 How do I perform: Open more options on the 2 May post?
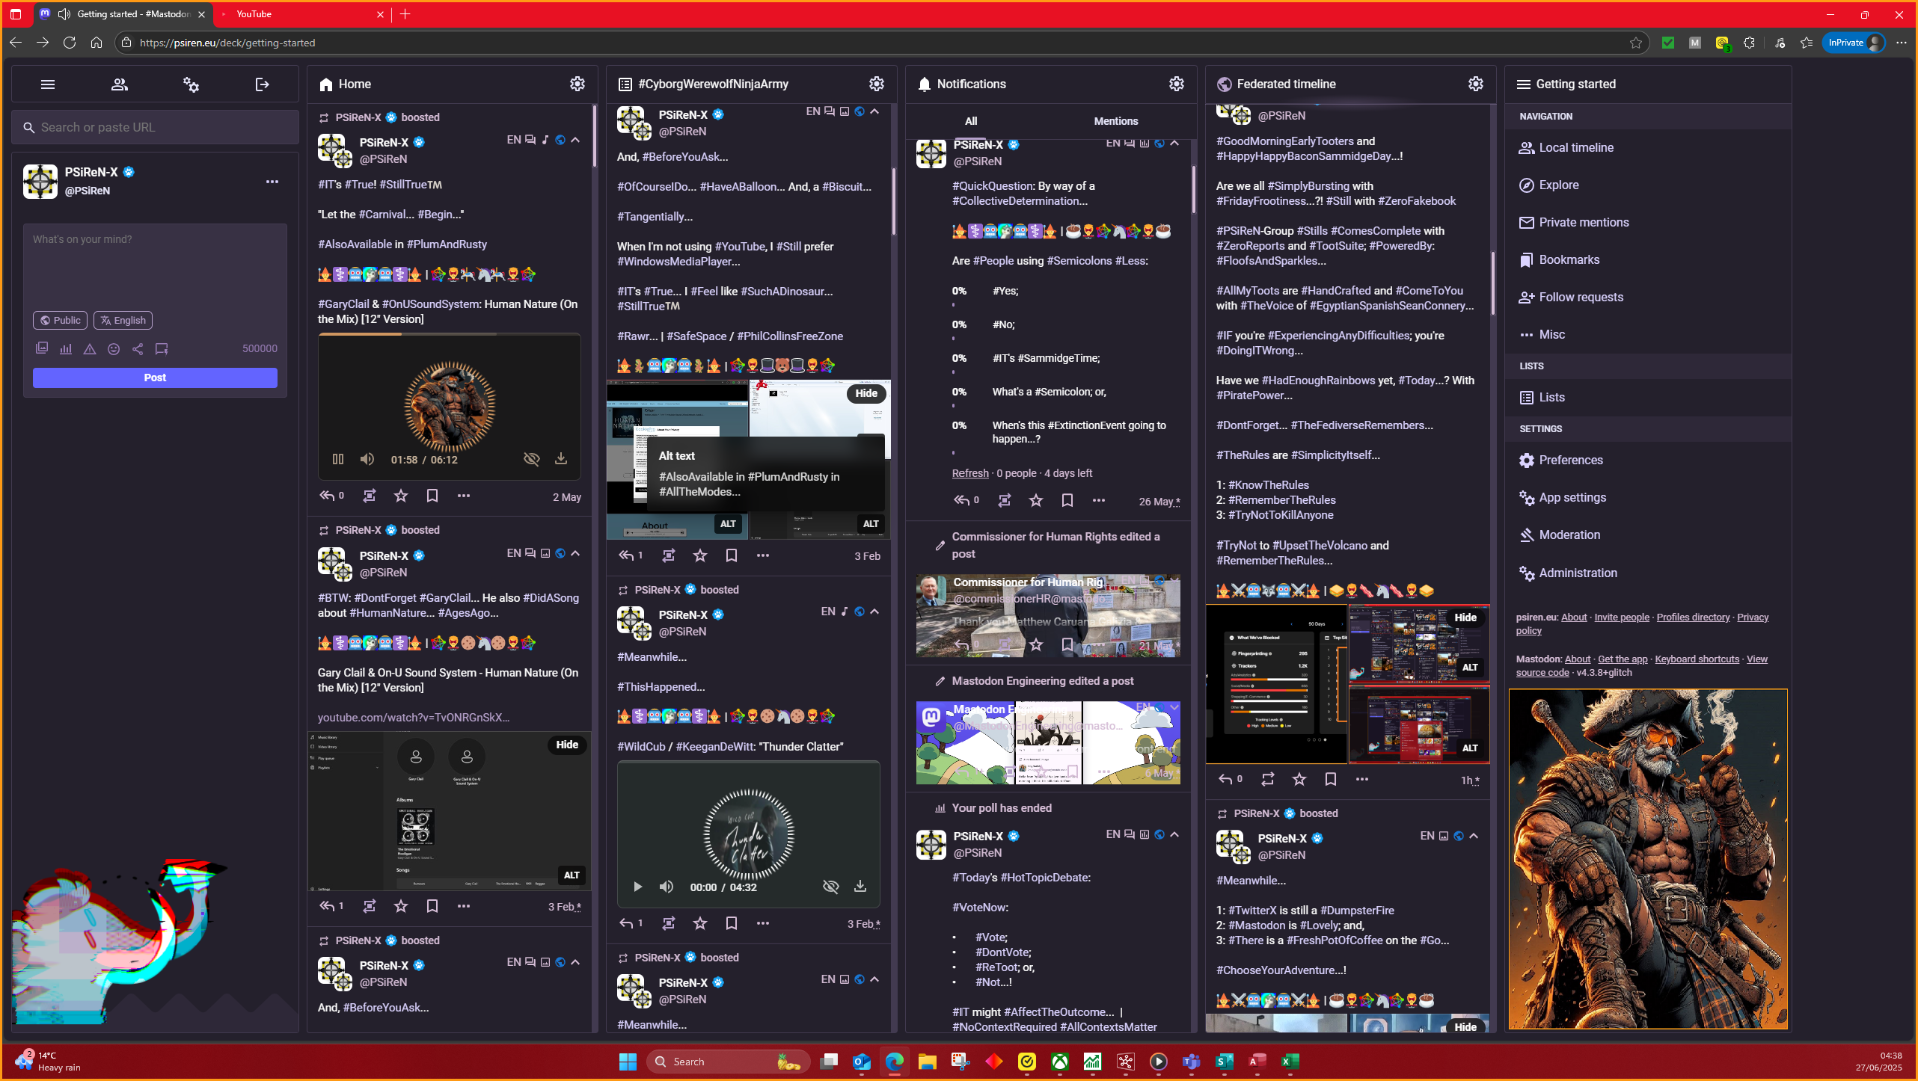pos(463,496)
